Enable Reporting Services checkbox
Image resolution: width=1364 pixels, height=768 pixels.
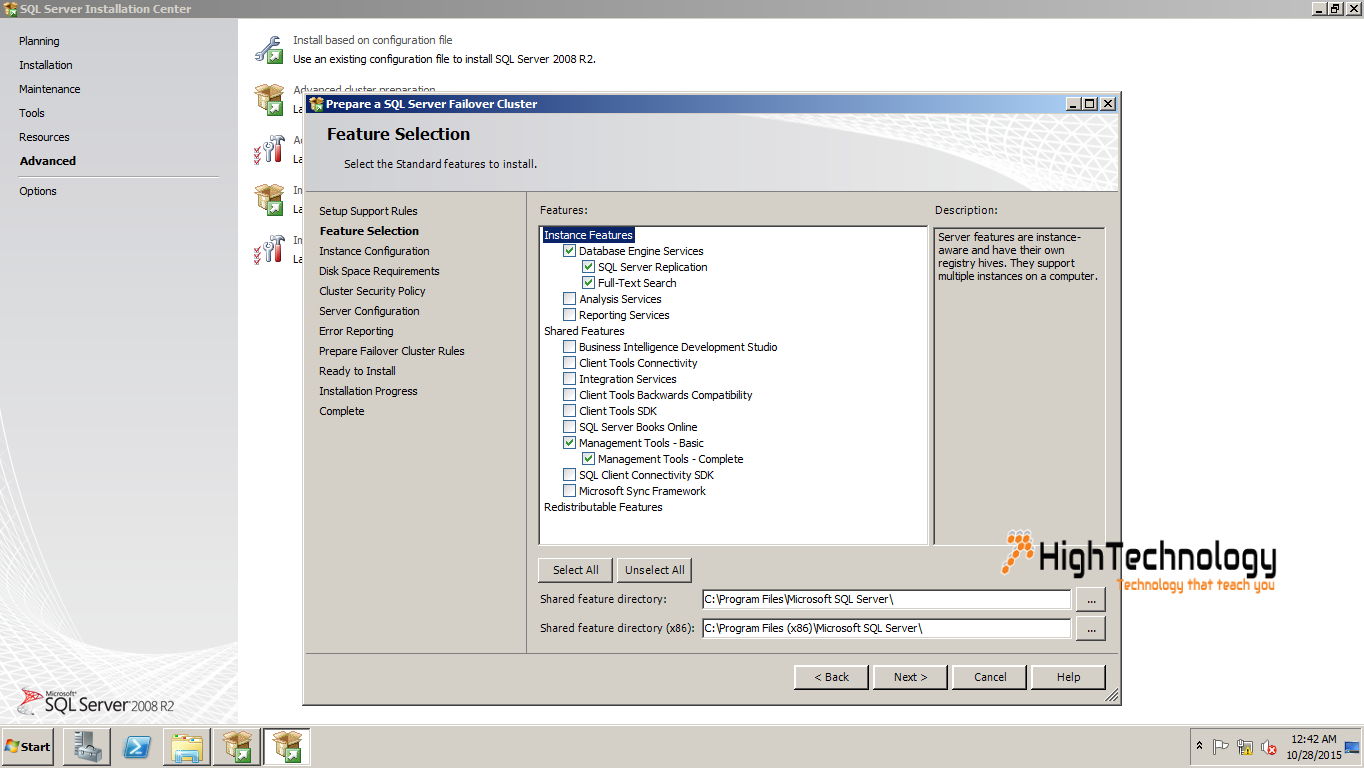click(x=570, y=315)
